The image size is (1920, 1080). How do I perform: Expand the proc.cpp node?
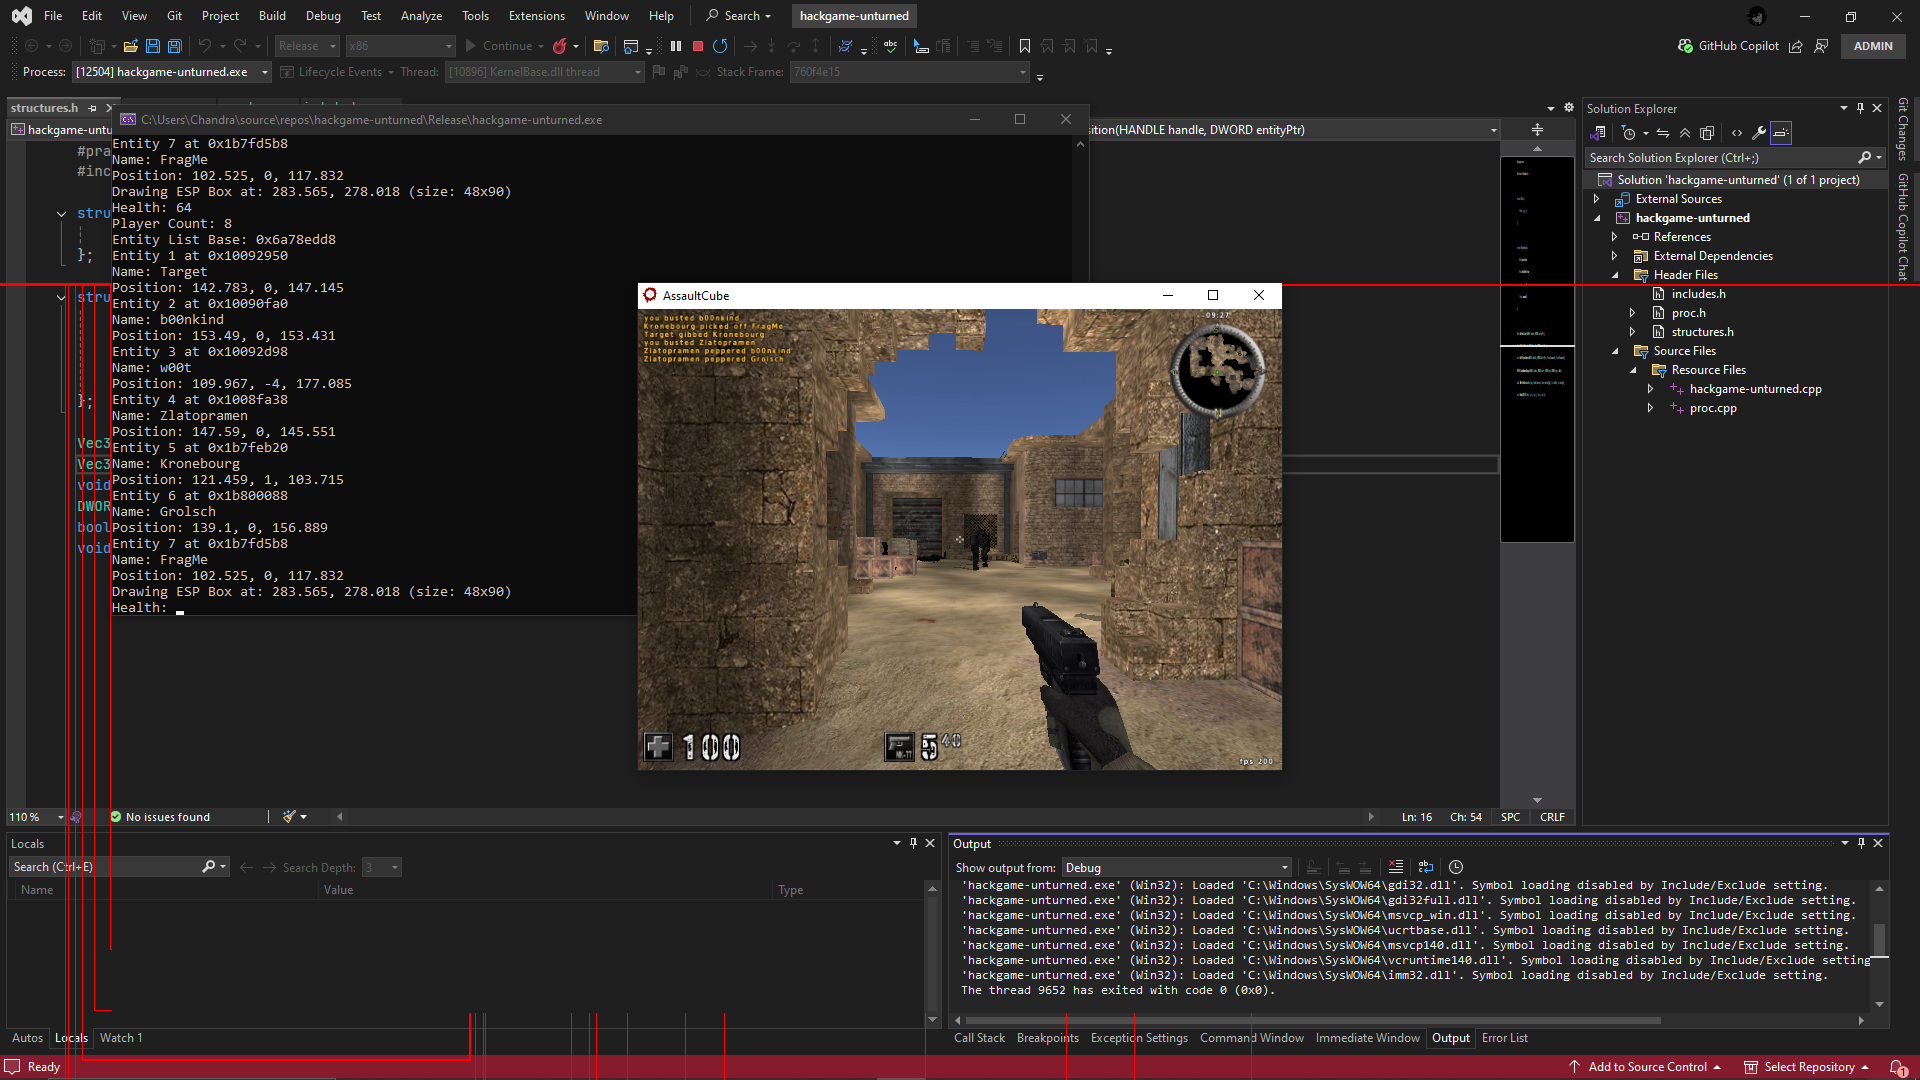click(x=1651, y=408)
